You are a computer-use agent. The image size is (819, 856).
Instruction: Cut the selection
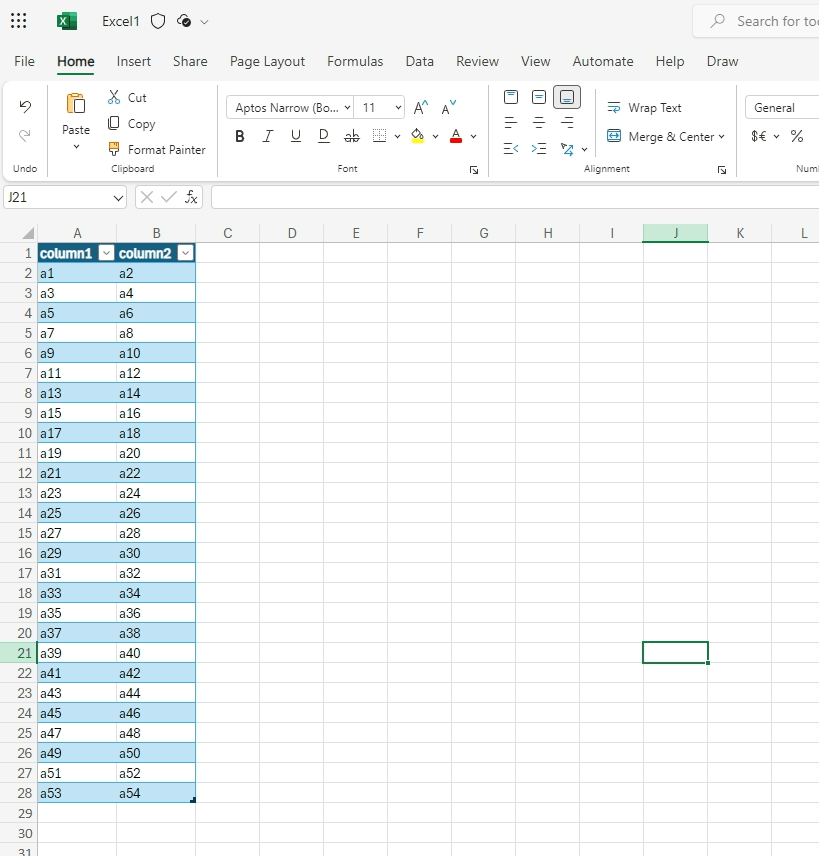[x=128, y=97]
